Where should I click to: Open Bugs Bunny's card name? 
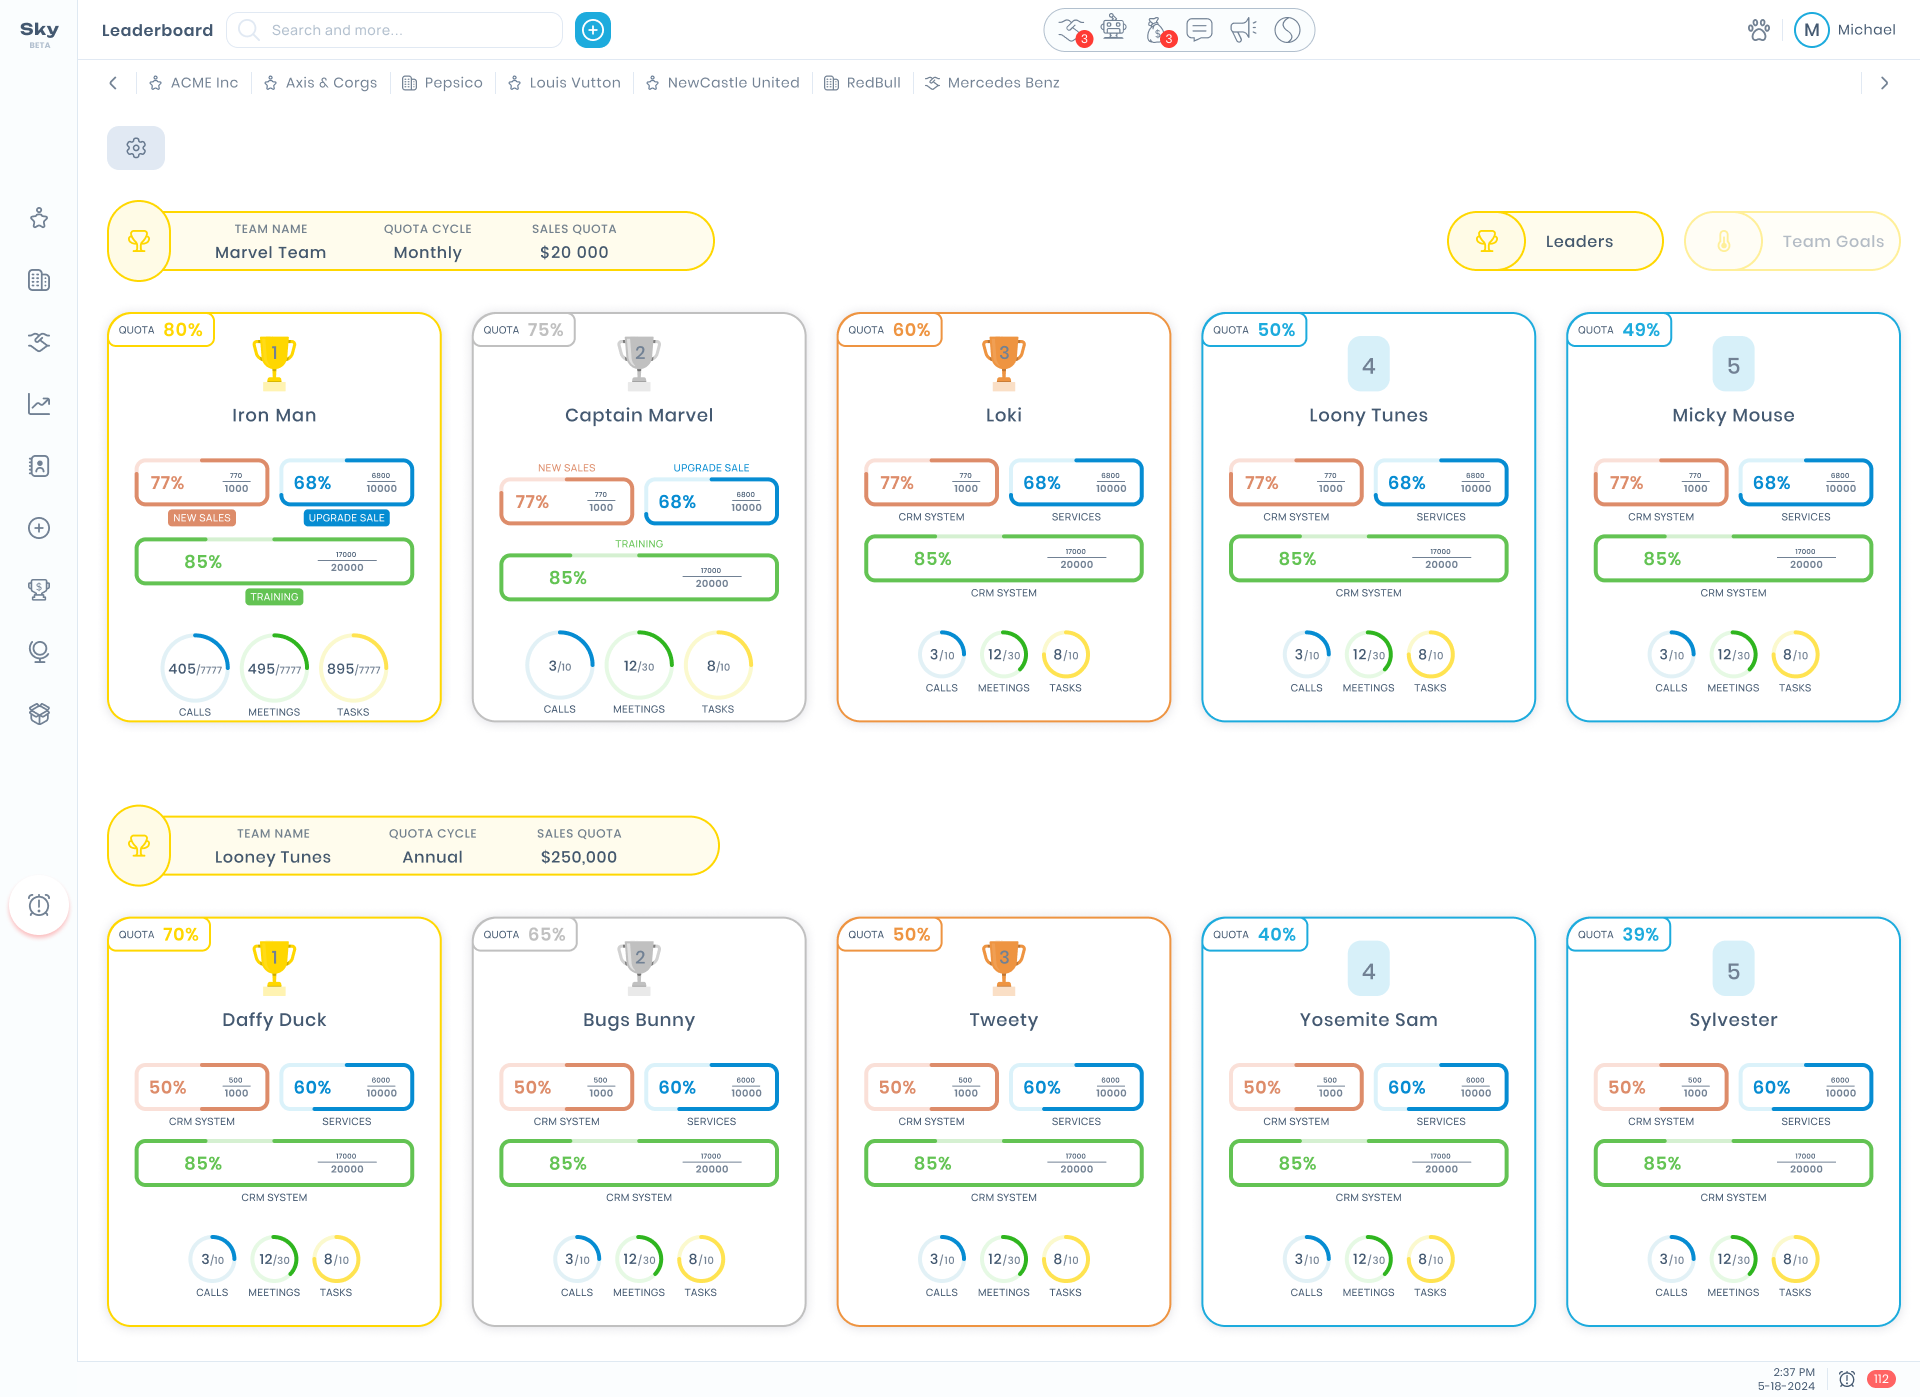(x=639, y=1020)
